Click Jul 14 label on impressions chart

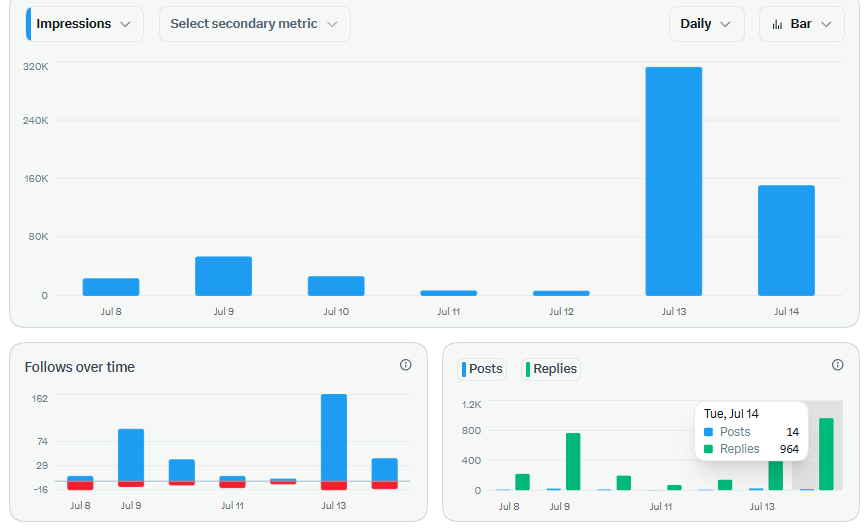click(x=786, y=311)
